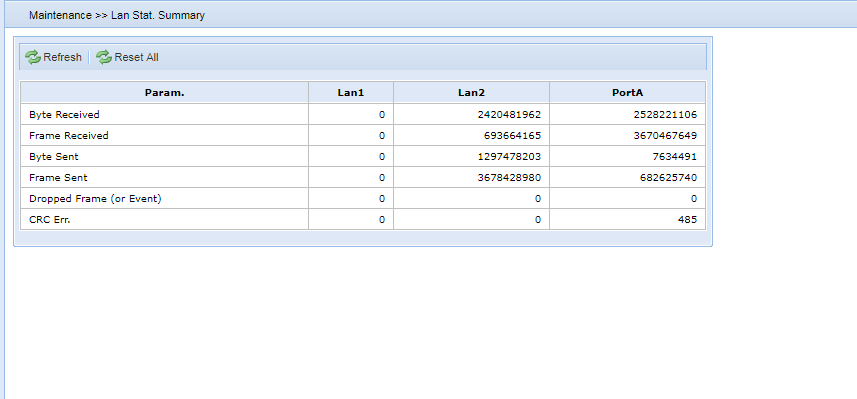This screenshot has width=857, height=399.
Task: Click the CRC Err. row label
Action: [x=50, y=219]
